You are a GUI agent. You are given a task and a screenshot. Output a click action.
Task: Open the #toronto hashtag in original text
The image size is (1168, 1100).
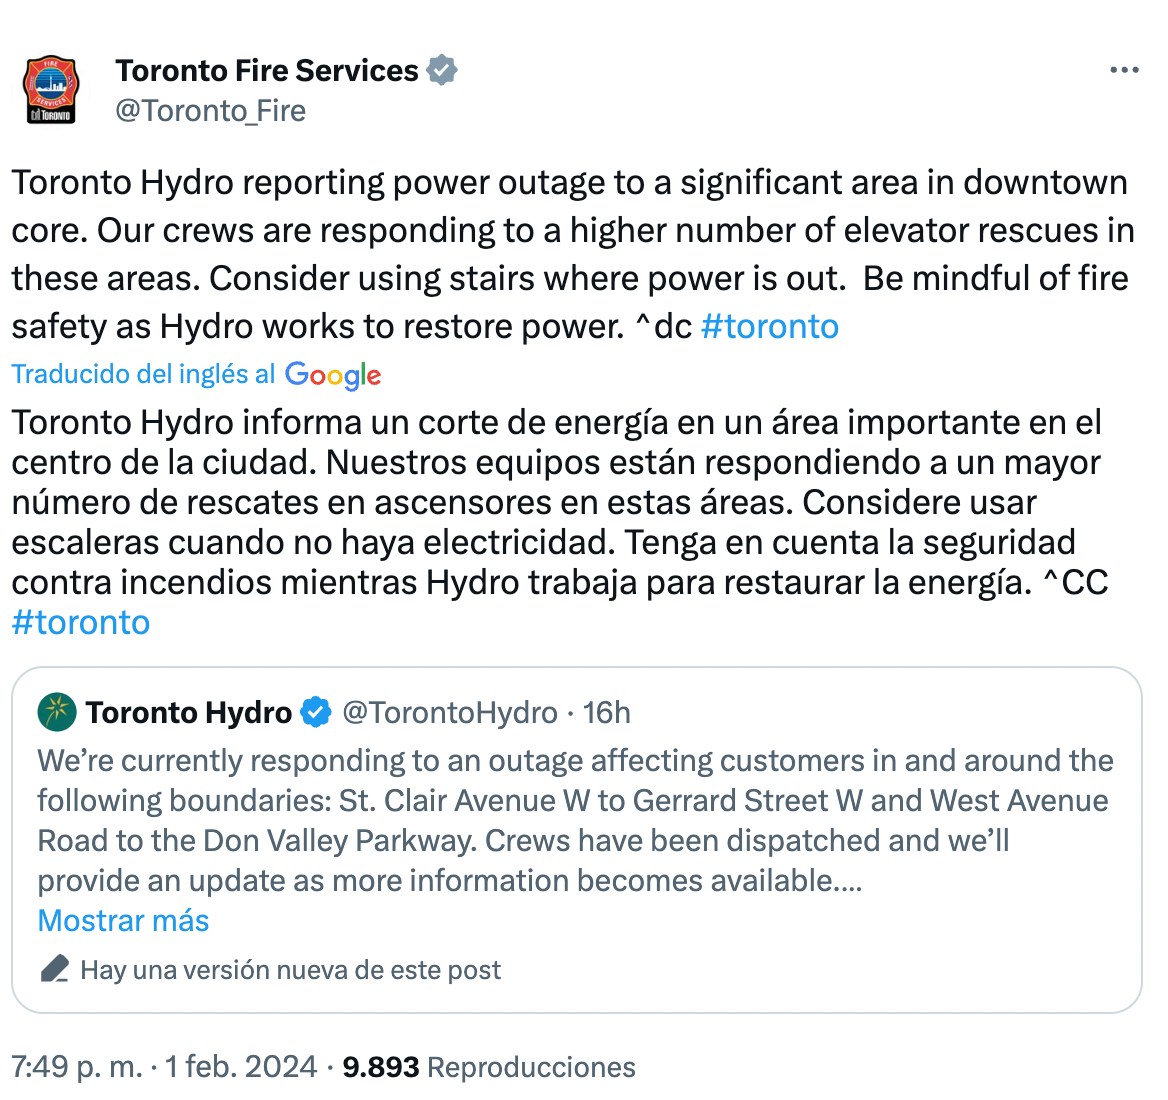click(x=769, y=327)
